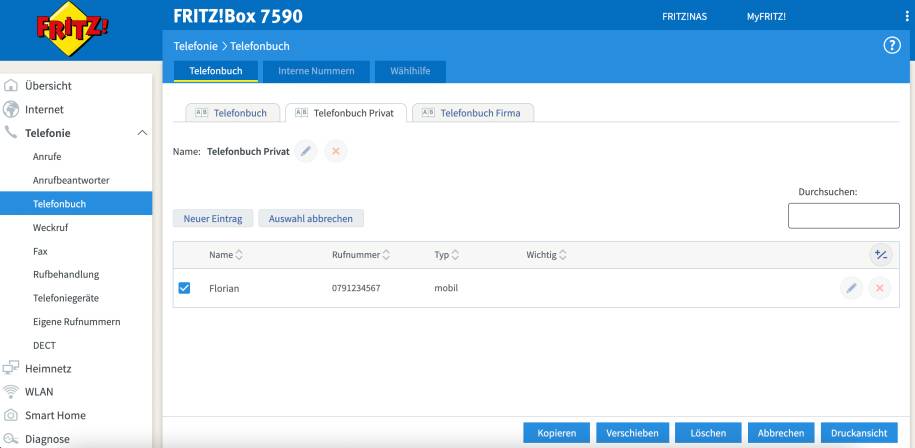Click the Heimnetz network icon

coord(11,368)
